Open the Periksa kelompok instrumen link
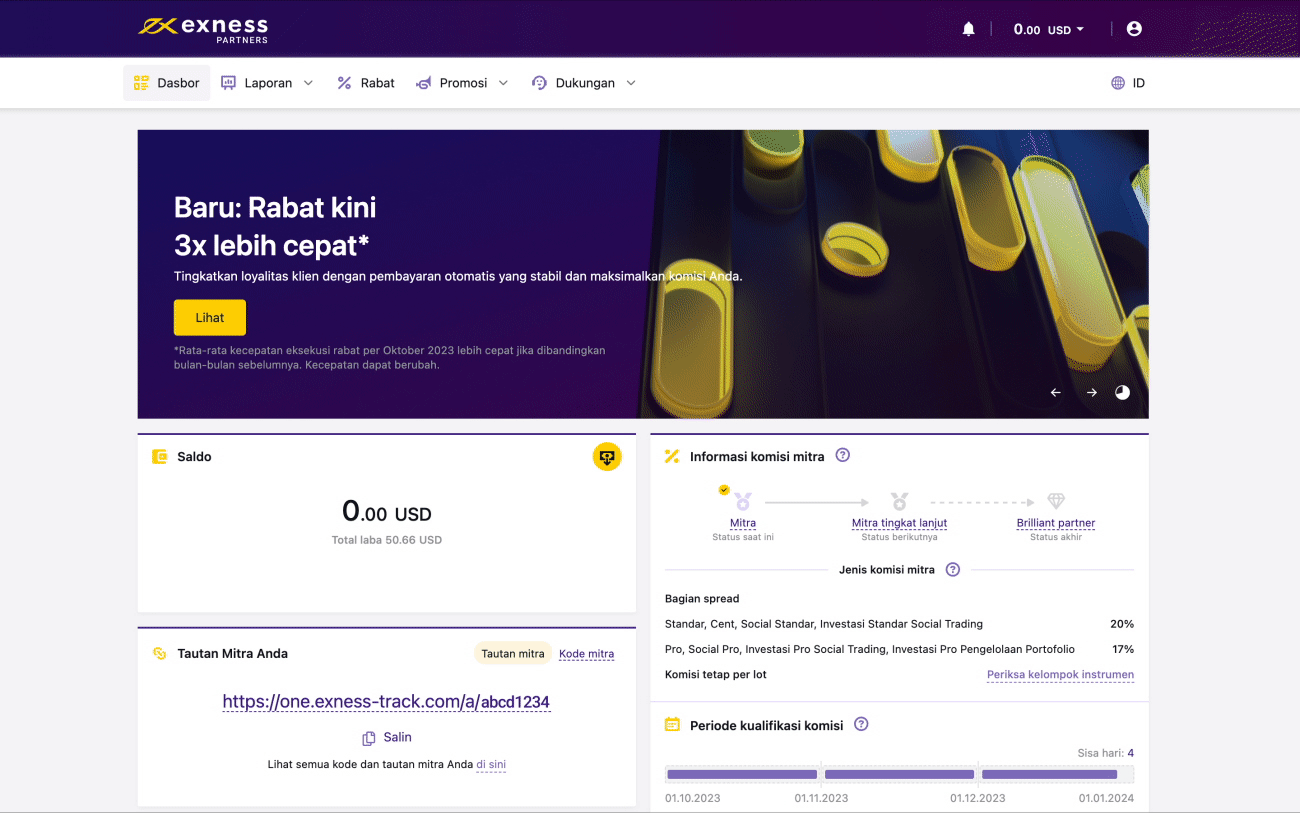 pyautogui.click(x=1060, y=675)
